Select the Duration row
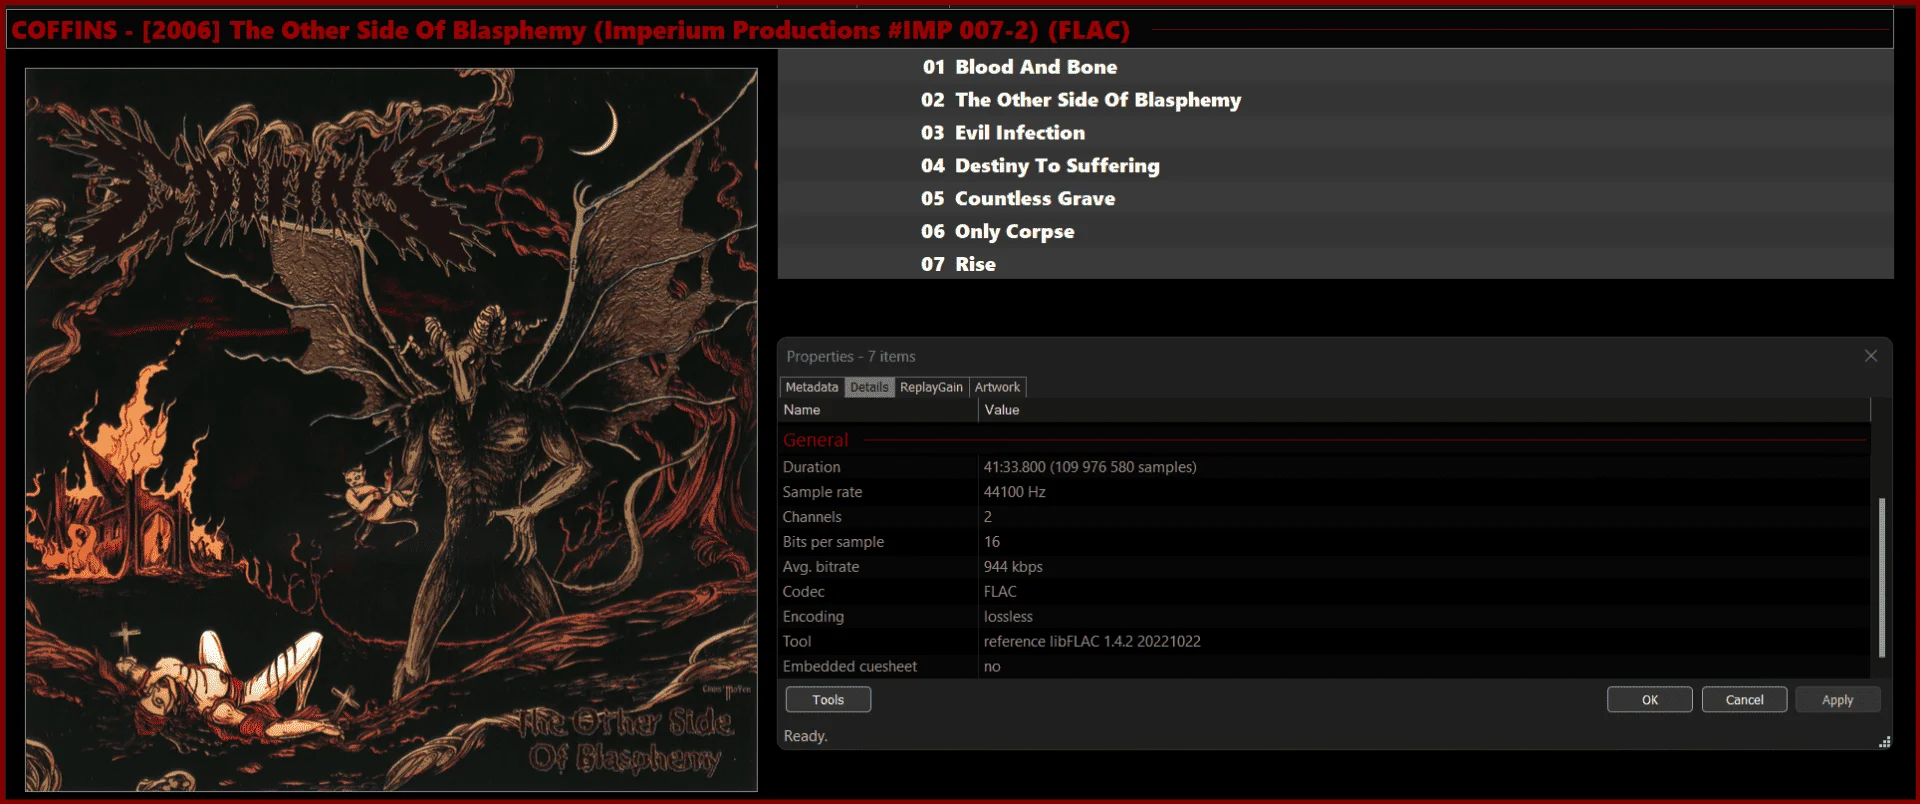 (1324, 467)
